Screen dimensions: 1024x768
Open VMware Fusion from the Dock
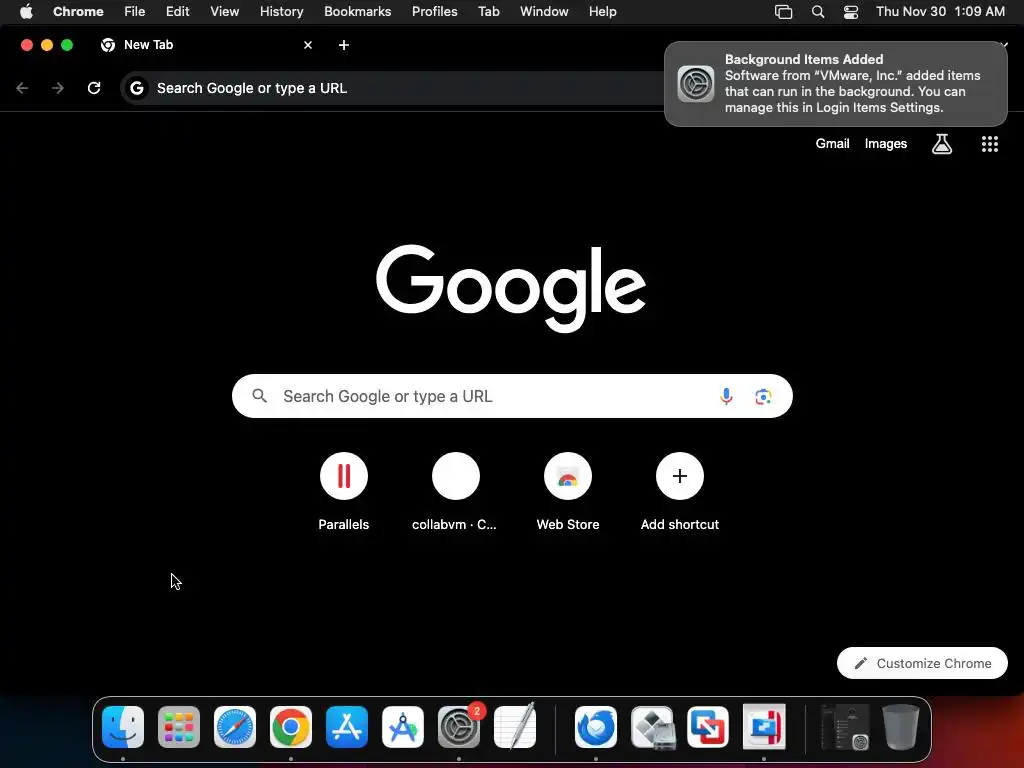(708, 727)
